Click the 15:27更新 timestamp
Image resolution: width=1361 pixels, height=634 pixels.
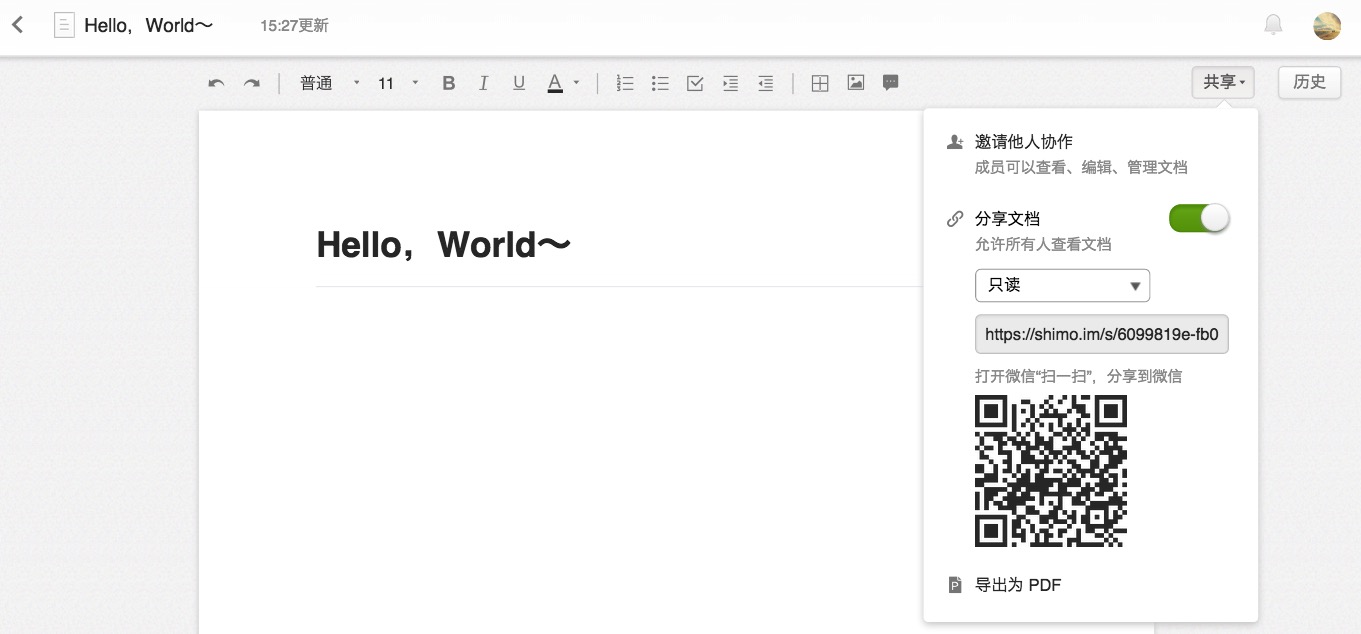pyautogui.click(x=295, y=26)
